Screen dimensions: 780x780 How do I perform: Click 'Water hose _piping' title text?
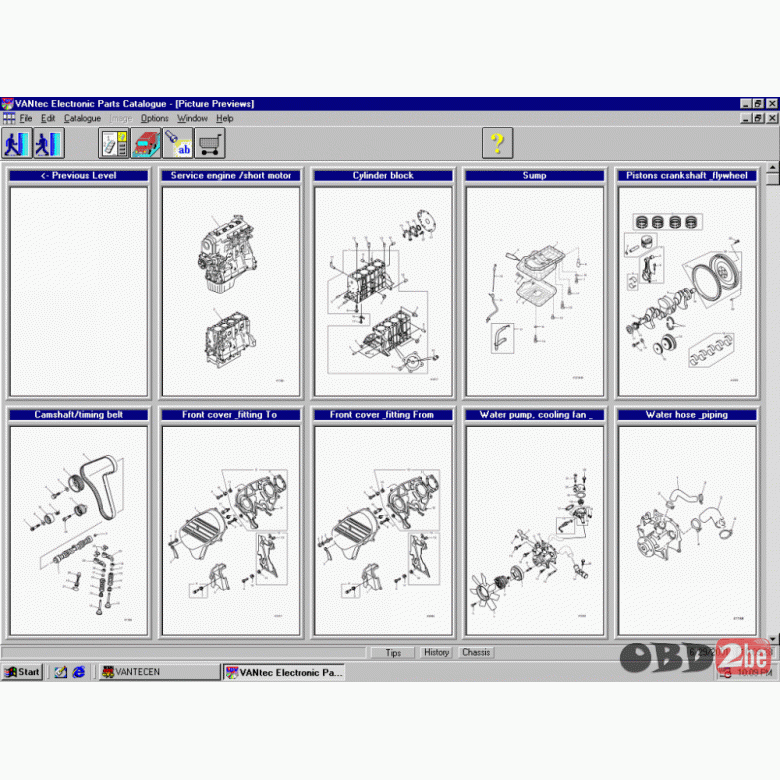click(686, 414)
